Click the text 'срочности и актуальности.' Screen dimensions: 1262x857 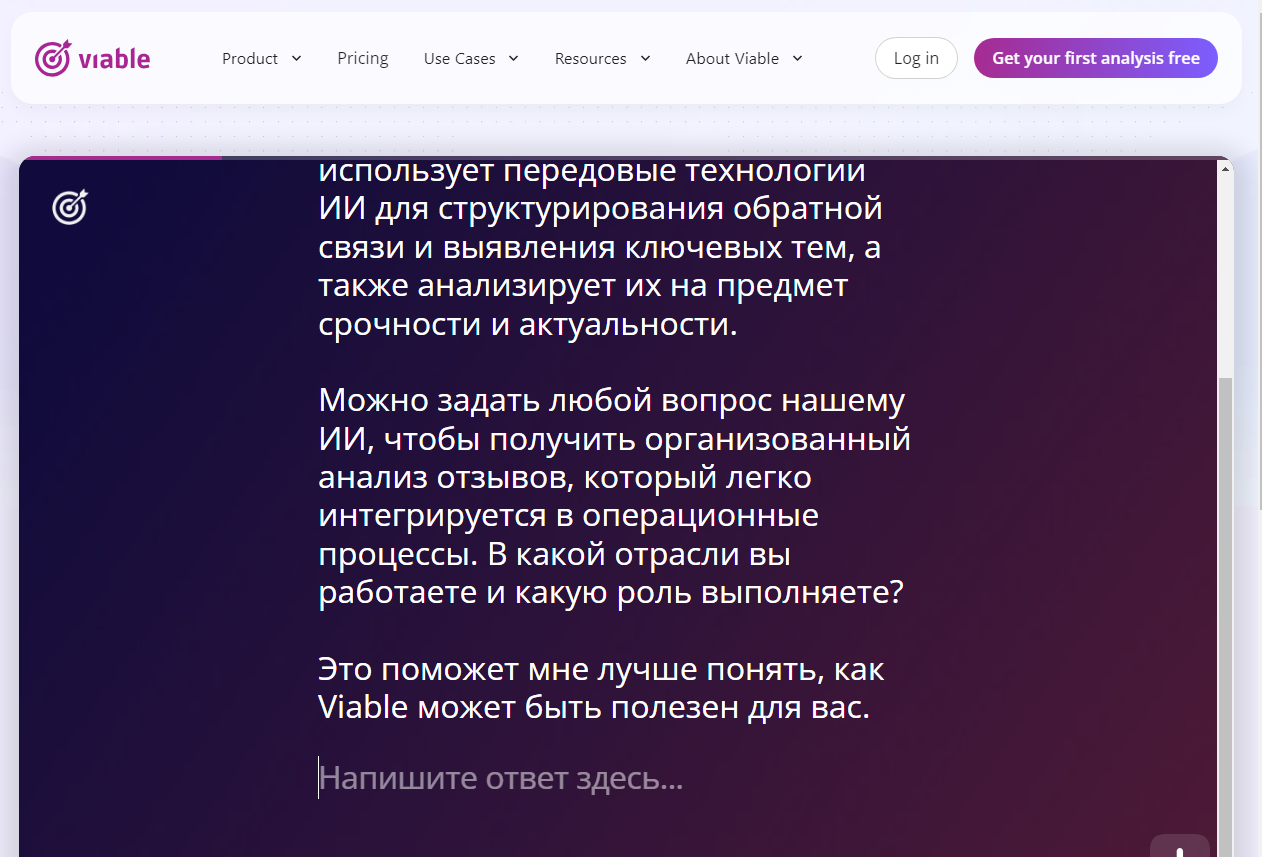point(528,324)
